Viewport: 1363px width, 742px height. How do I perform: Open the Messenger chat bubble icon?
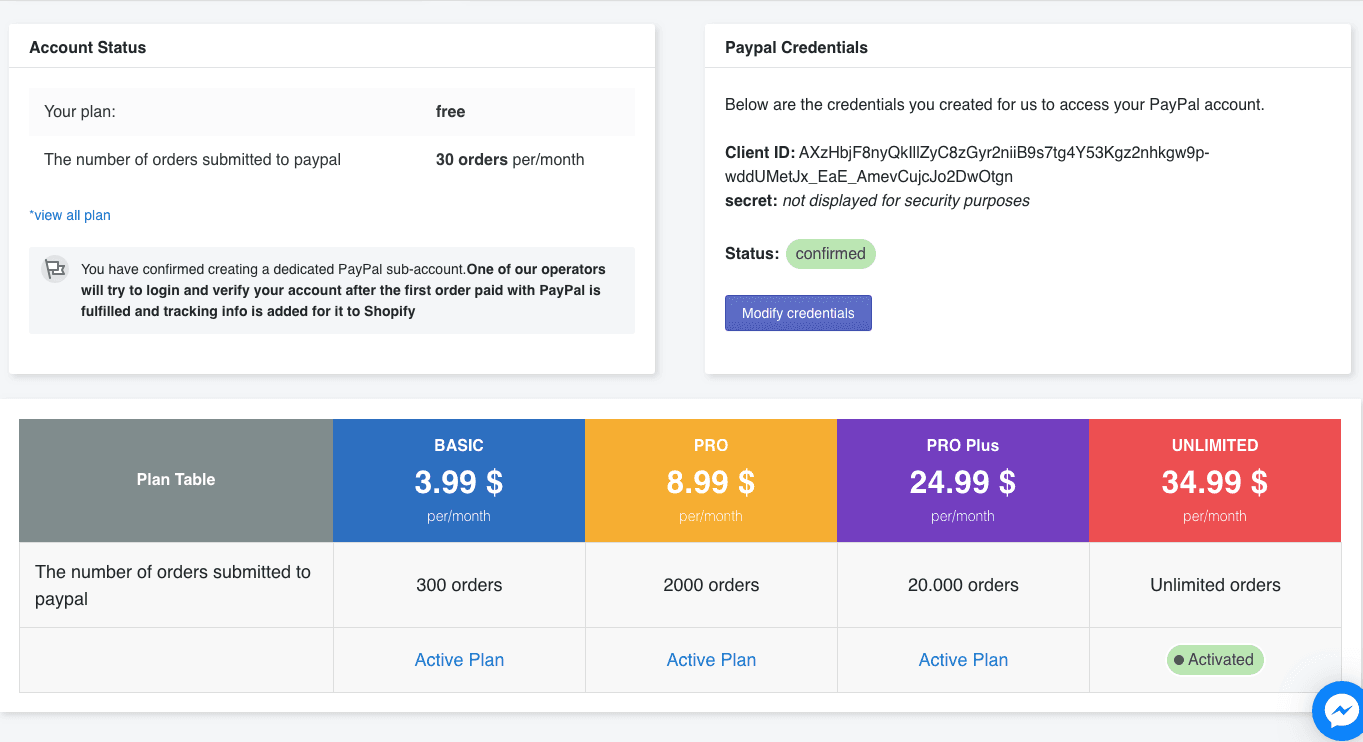click(x=1338, y=710)
